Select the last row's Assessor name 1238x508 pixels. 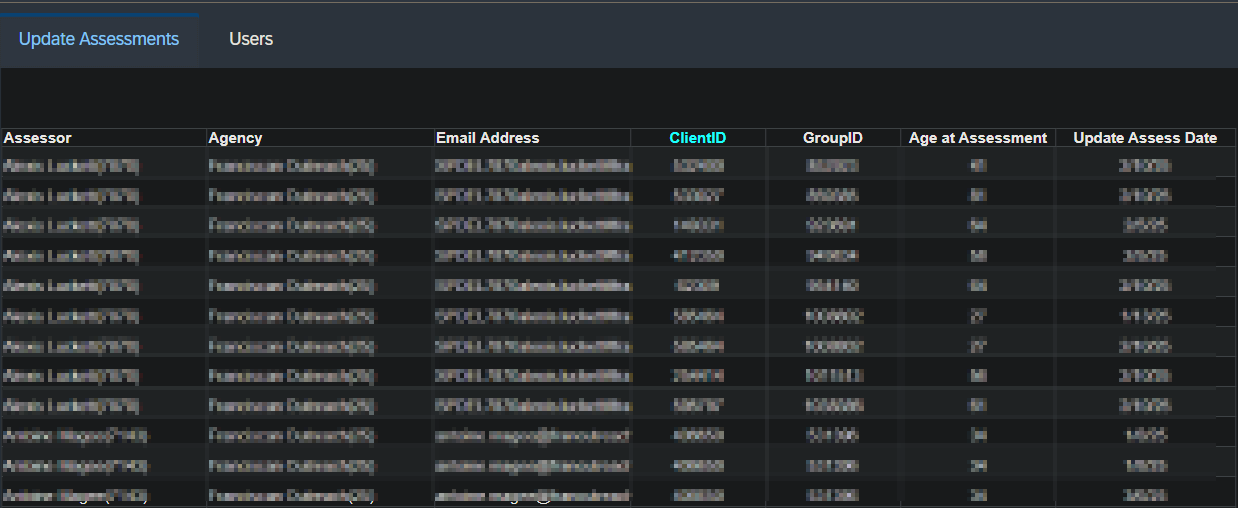(75, 495)
